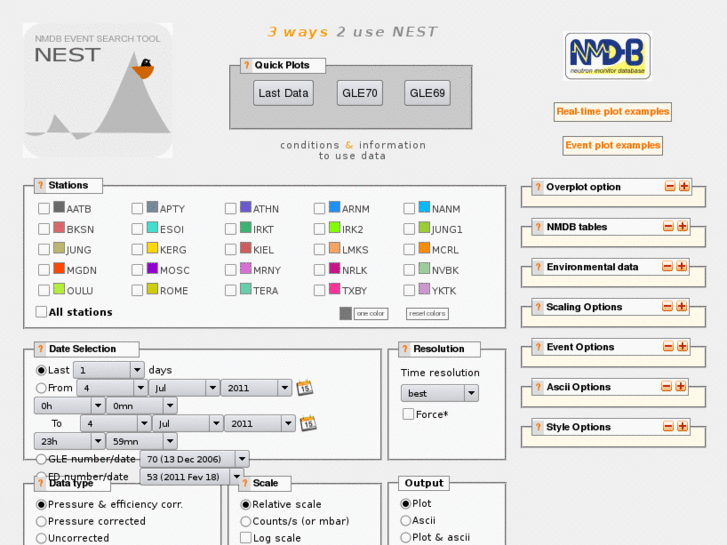Open the To date calendar picker
The image size is (727, 545).
[x=308, y=423]
